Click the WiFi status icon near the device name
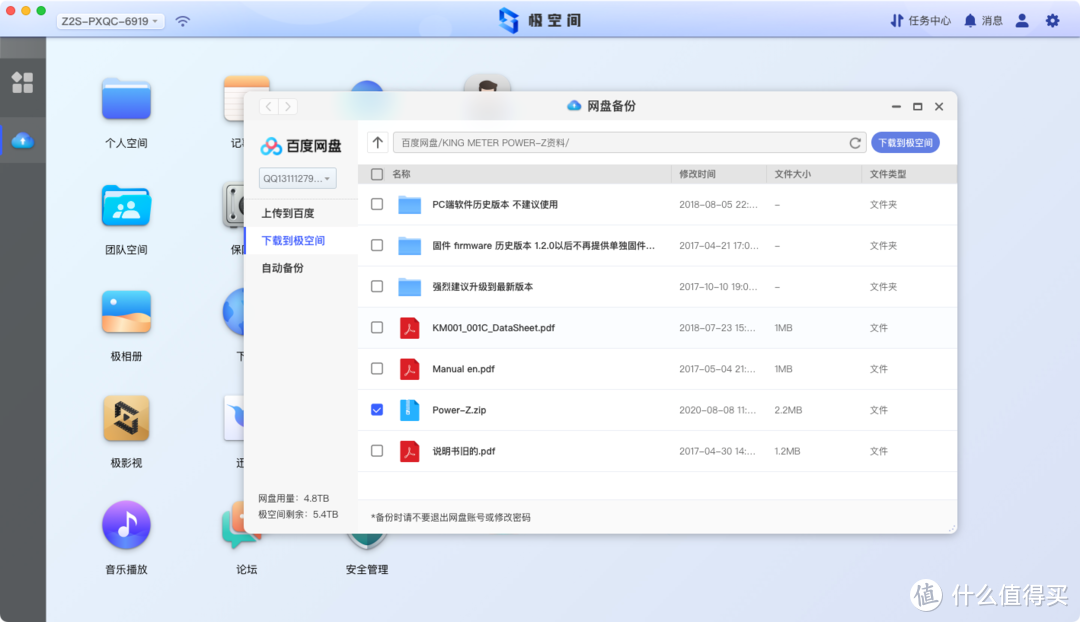The image size is (1080, 622). 182,20
